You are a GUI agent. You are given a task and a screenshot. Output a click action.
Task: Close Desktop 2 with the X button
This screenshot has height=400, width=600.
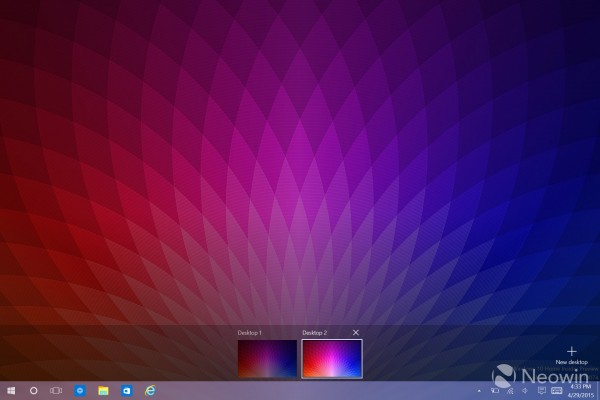click(x=357, y=332)
